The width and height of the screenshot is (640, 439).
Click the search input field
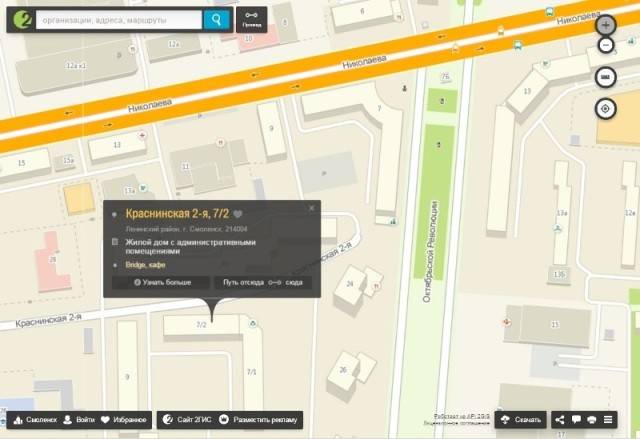click(118, 19)
